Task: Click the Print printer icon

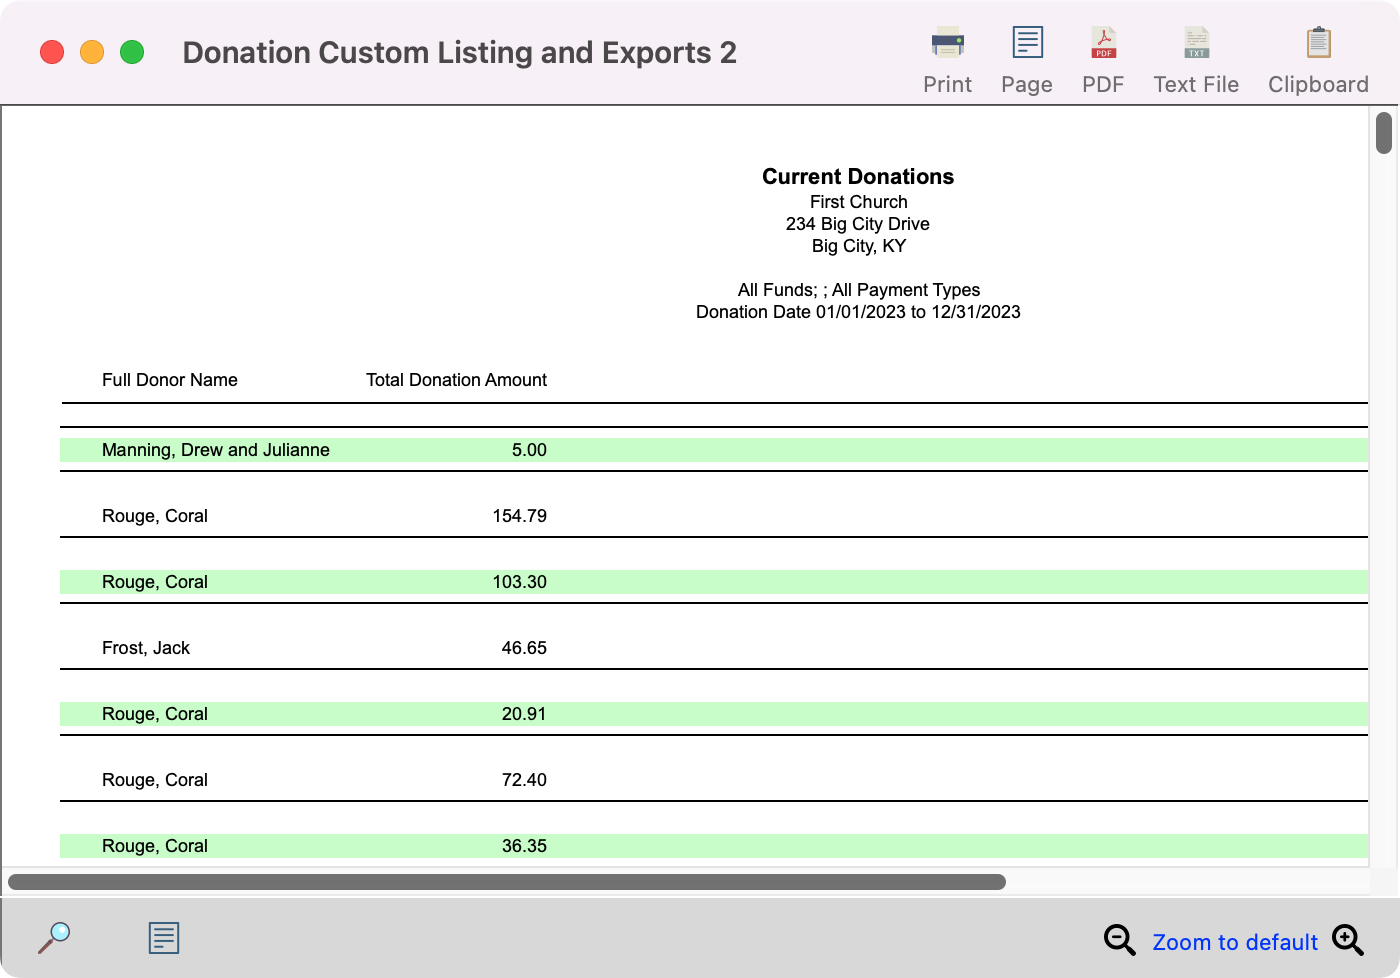Action: [947, 44]
